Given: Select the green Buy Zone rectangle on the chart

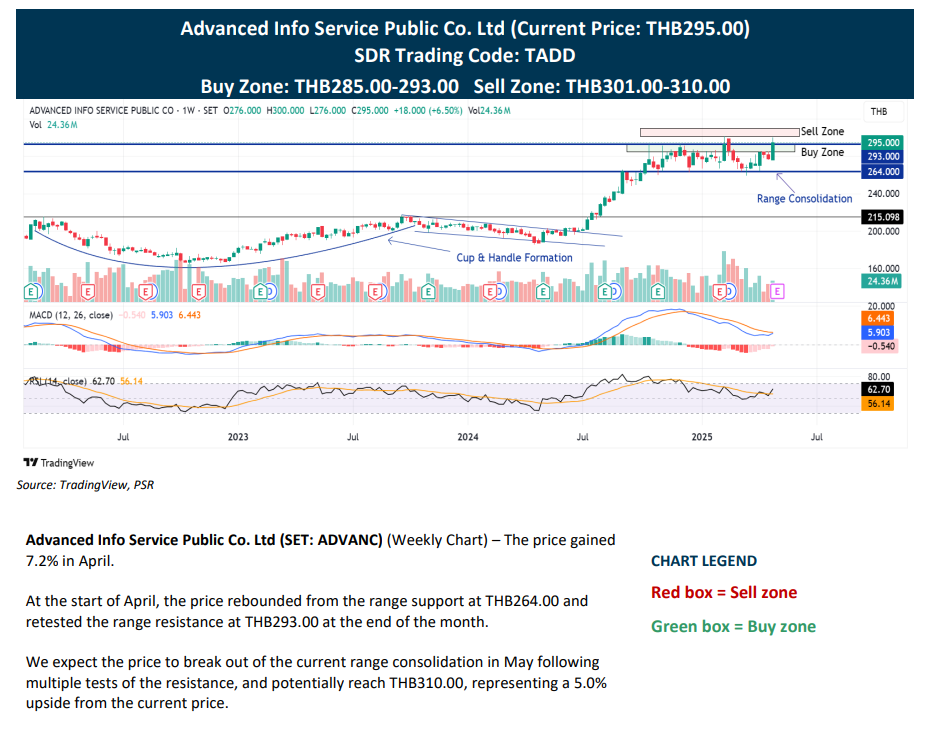Looking at the screenshot, I should click(x=711, y=148).
